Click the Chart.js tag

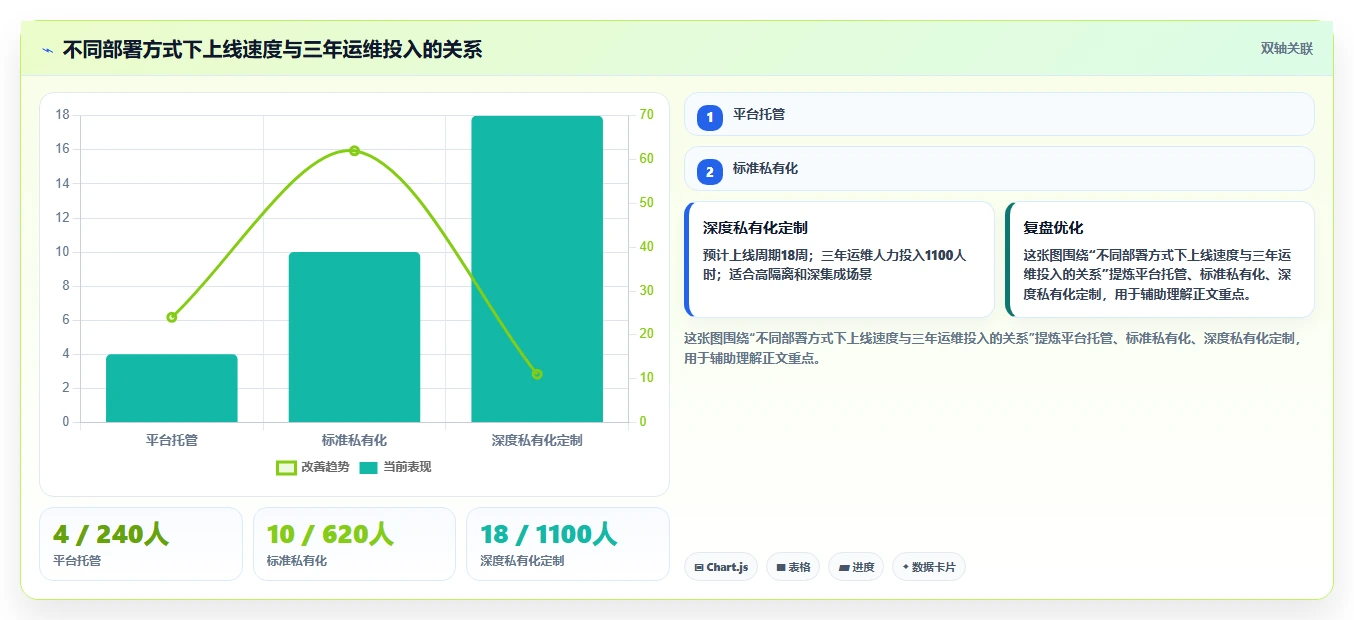tap(721, 567)
